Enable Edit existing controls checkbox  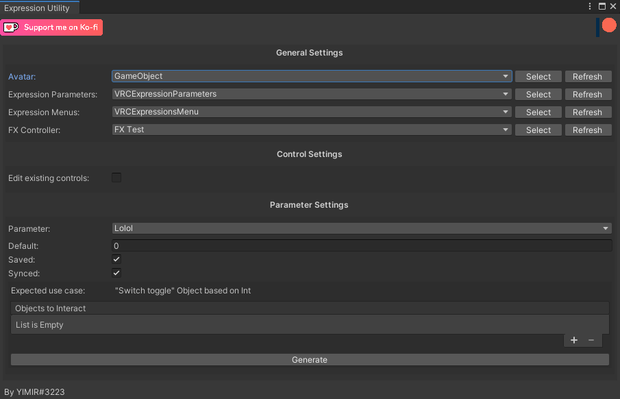coord(116,178)
